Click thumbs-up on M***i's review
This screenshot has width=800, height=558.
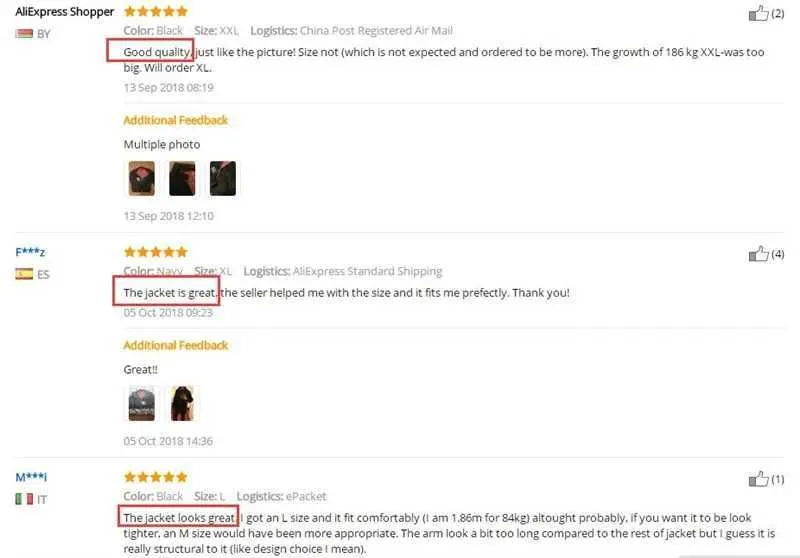758,479
